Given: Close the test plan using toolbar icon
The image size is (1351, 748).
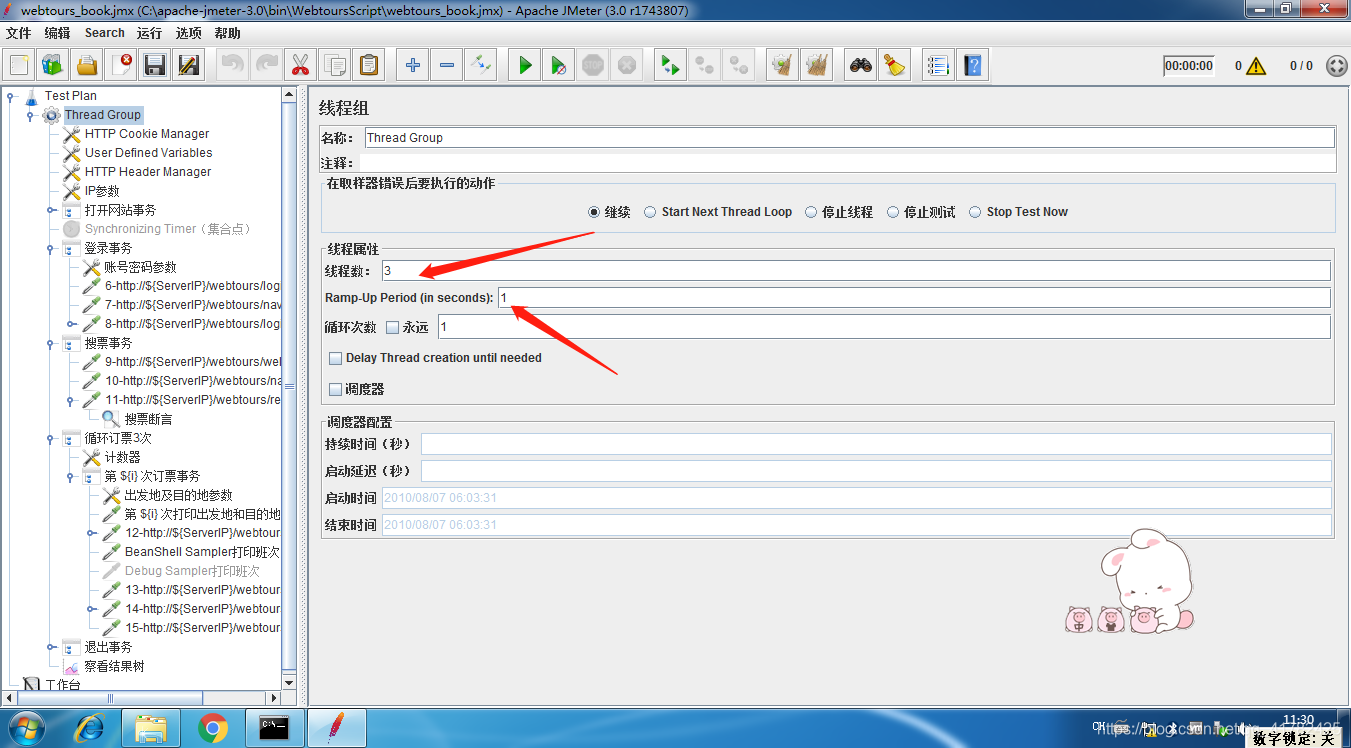Looking at the screenshot, I should click(121, 66).
